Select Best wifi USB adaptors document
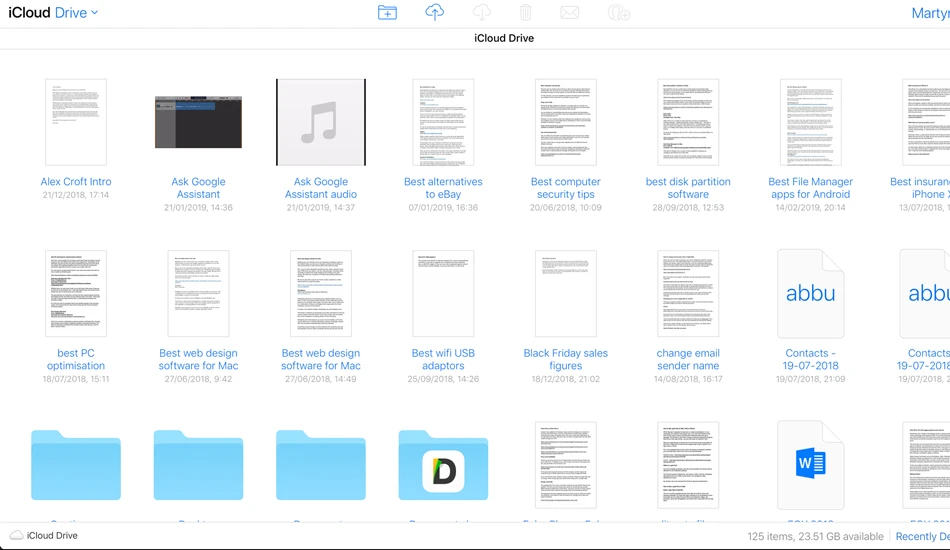The height and width of the screenshot is (550, 950). coord(443,294)
